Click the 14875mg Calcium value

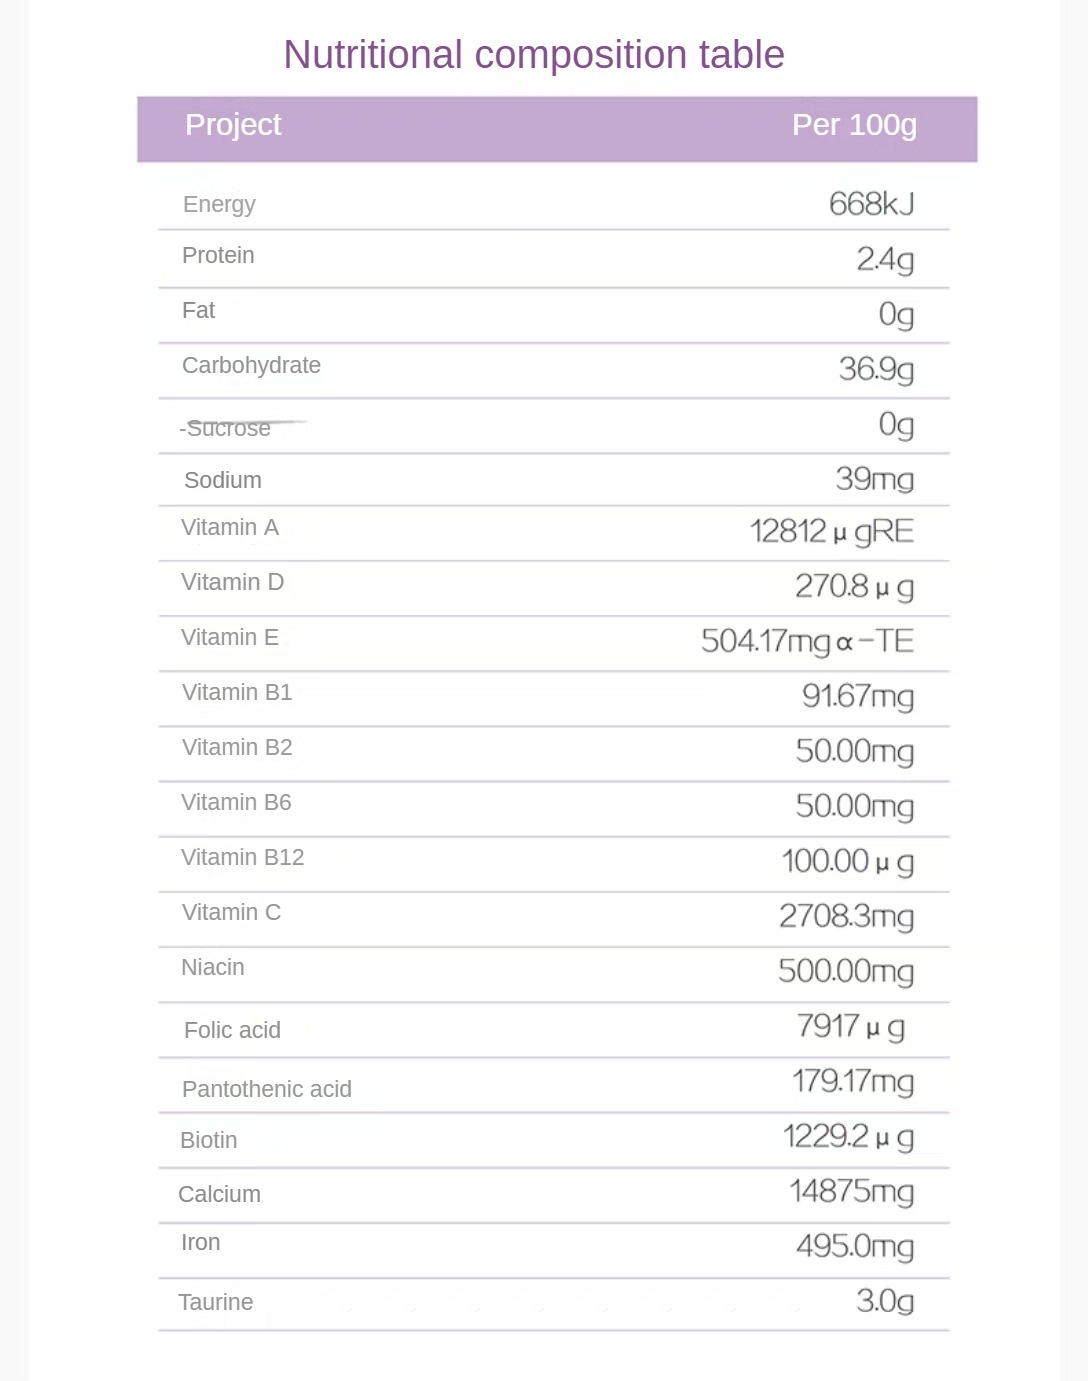(x=851, y=1191)
